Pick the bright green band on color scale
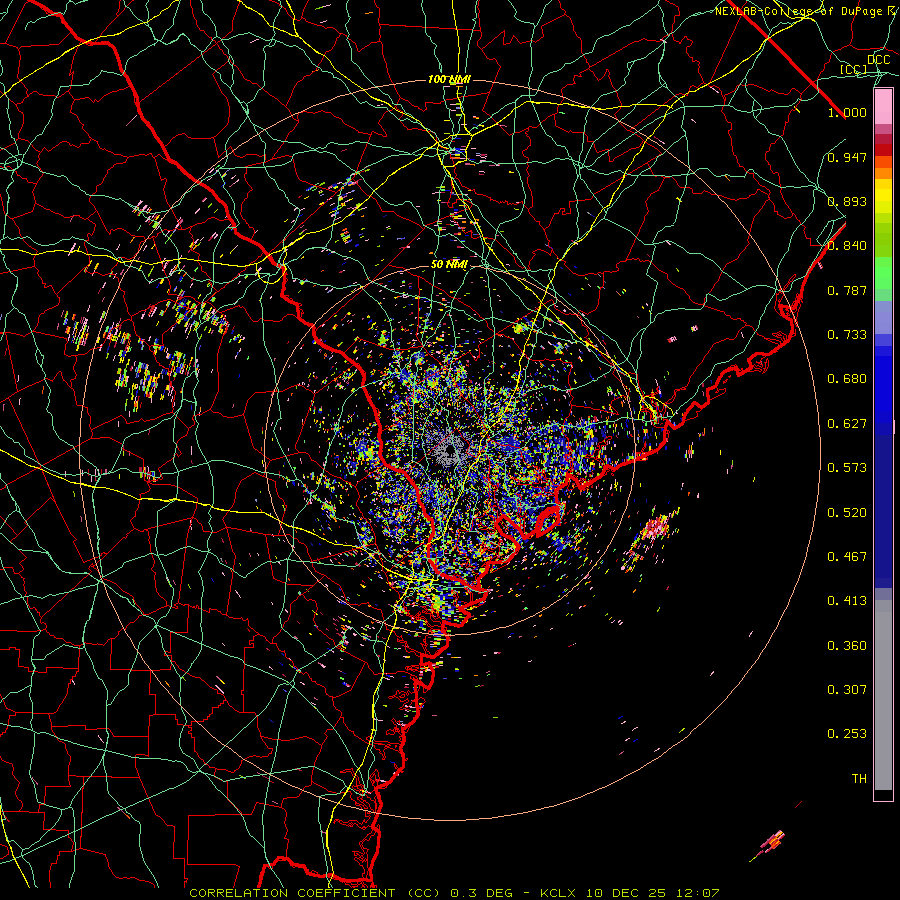This screenshot has height=900, width=900. [883, 273]
